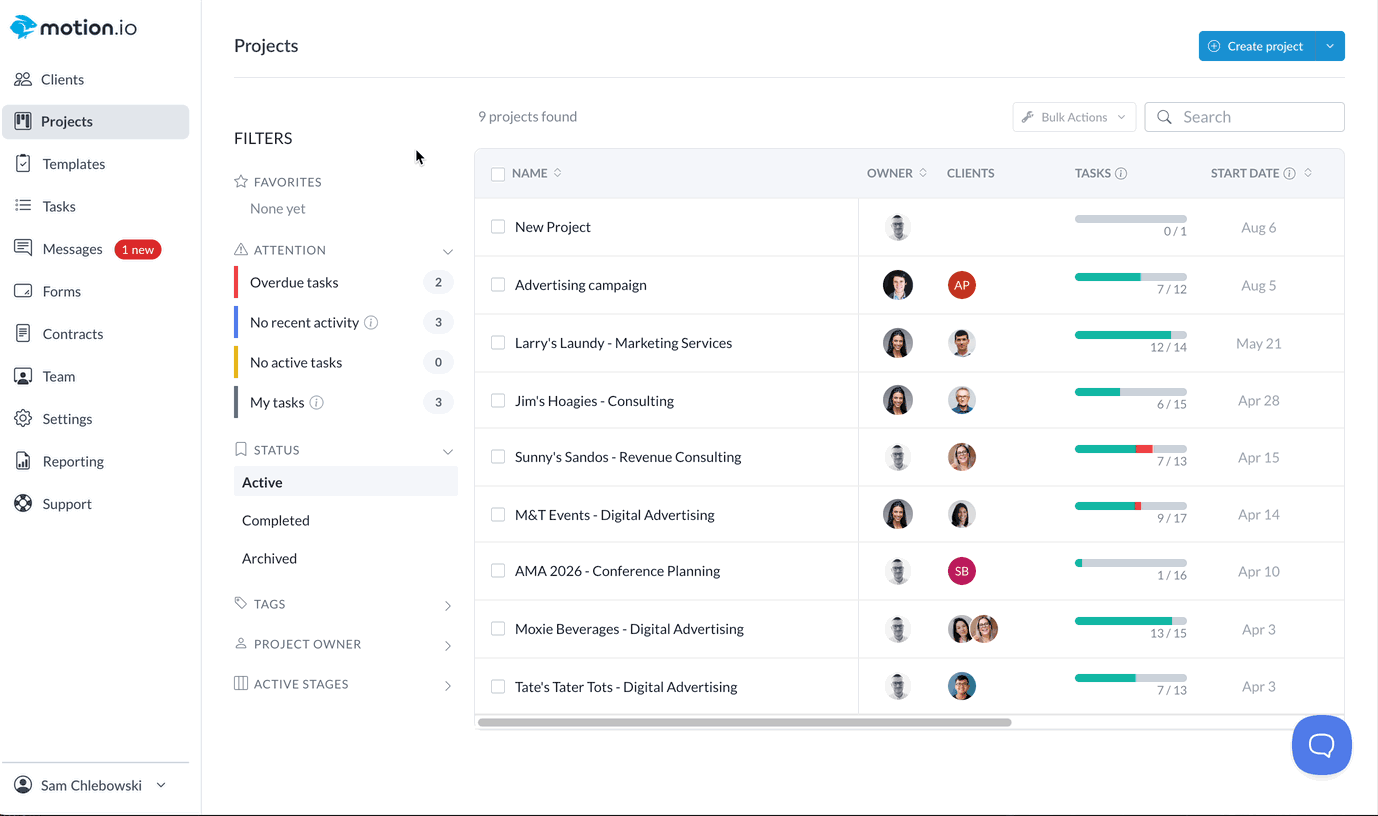The height and width of the screenshot is (816, 1378).
Task: Check the select-all checkbox in table header
Action: tap(498, 174)
